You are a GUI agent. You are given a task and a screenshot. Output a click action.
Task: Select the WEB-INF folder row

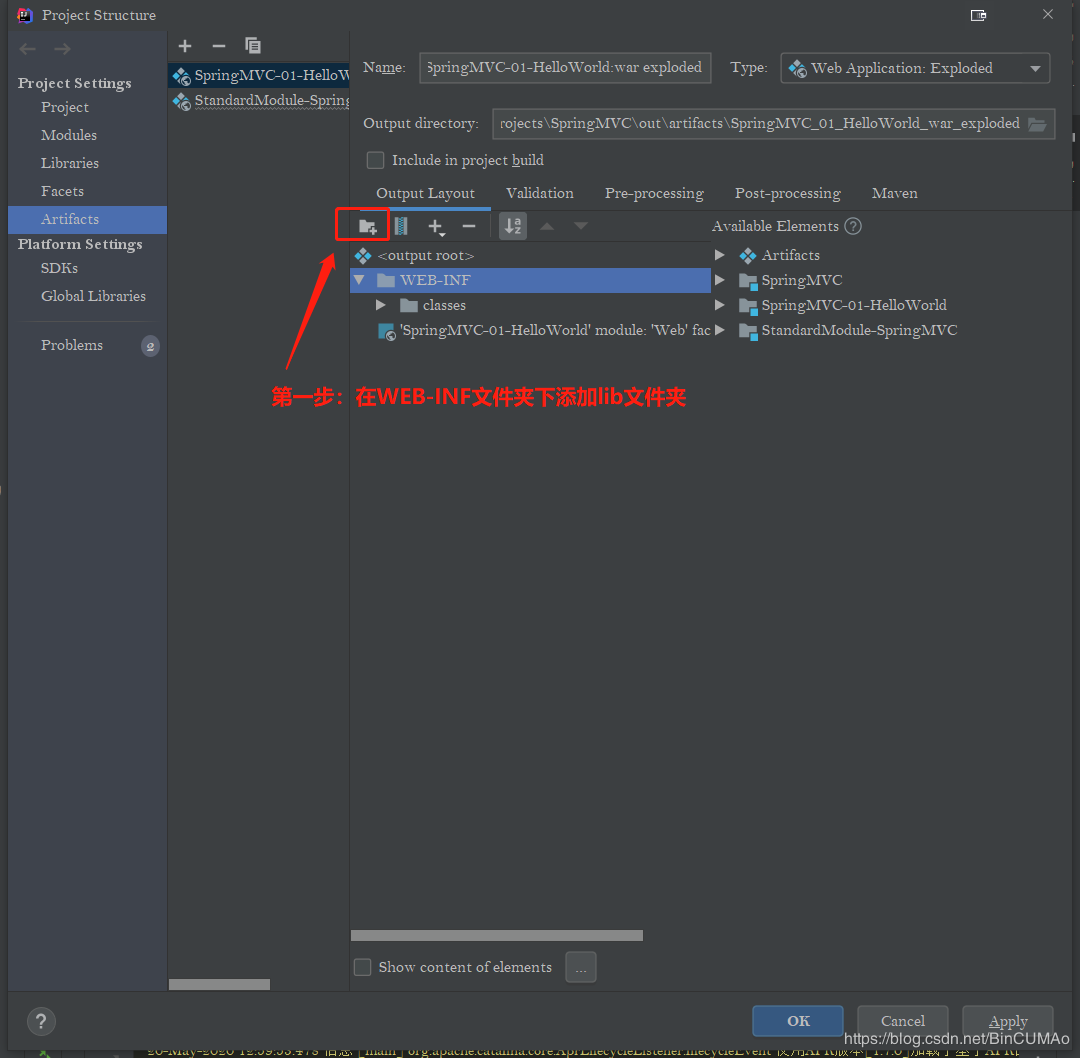531,280
